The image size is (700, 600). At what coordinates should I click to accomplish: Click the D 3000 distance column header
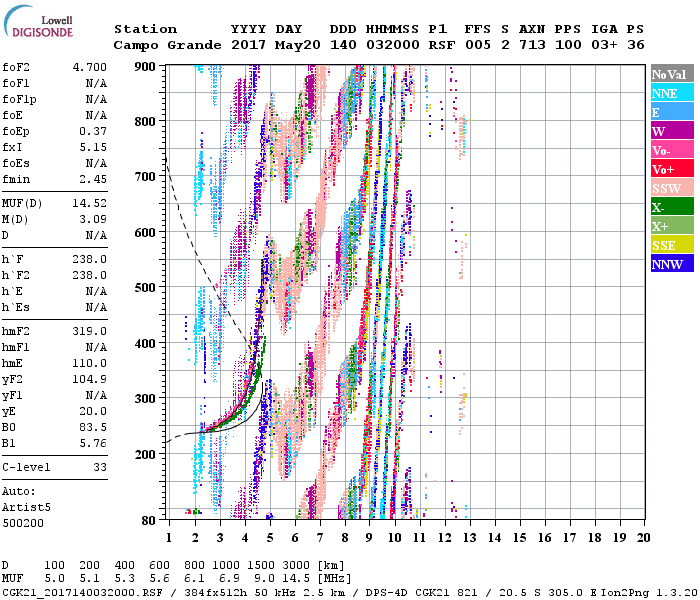(296, 565)
